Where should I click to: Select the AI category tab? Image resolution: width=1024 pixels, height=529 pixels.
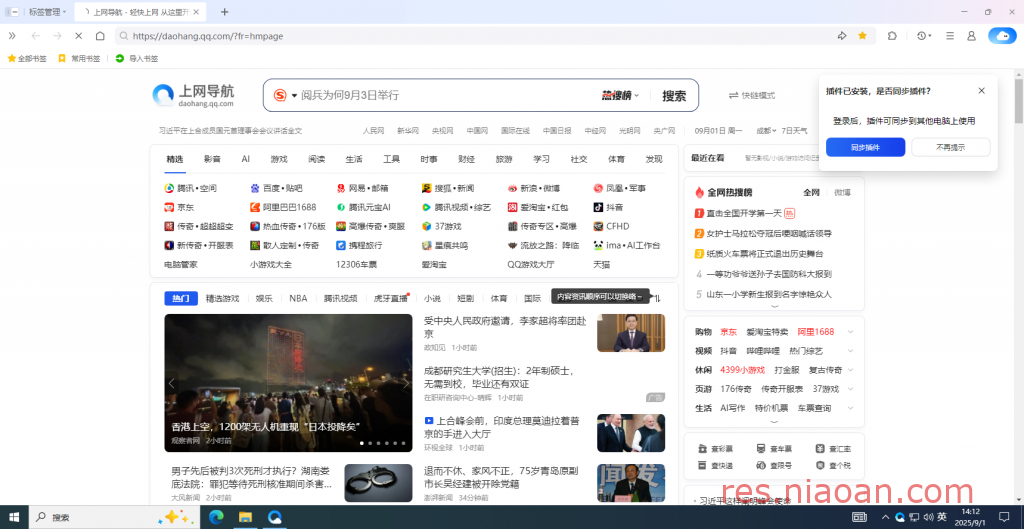pyautogui.click(x=246, y=159)
